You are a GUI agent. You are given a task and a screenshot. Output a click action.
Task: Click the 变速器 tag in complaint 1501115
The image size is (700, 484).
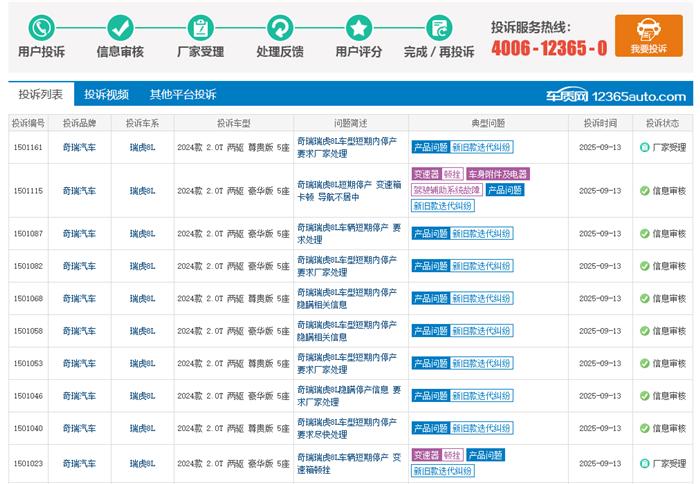coord(426,174)
